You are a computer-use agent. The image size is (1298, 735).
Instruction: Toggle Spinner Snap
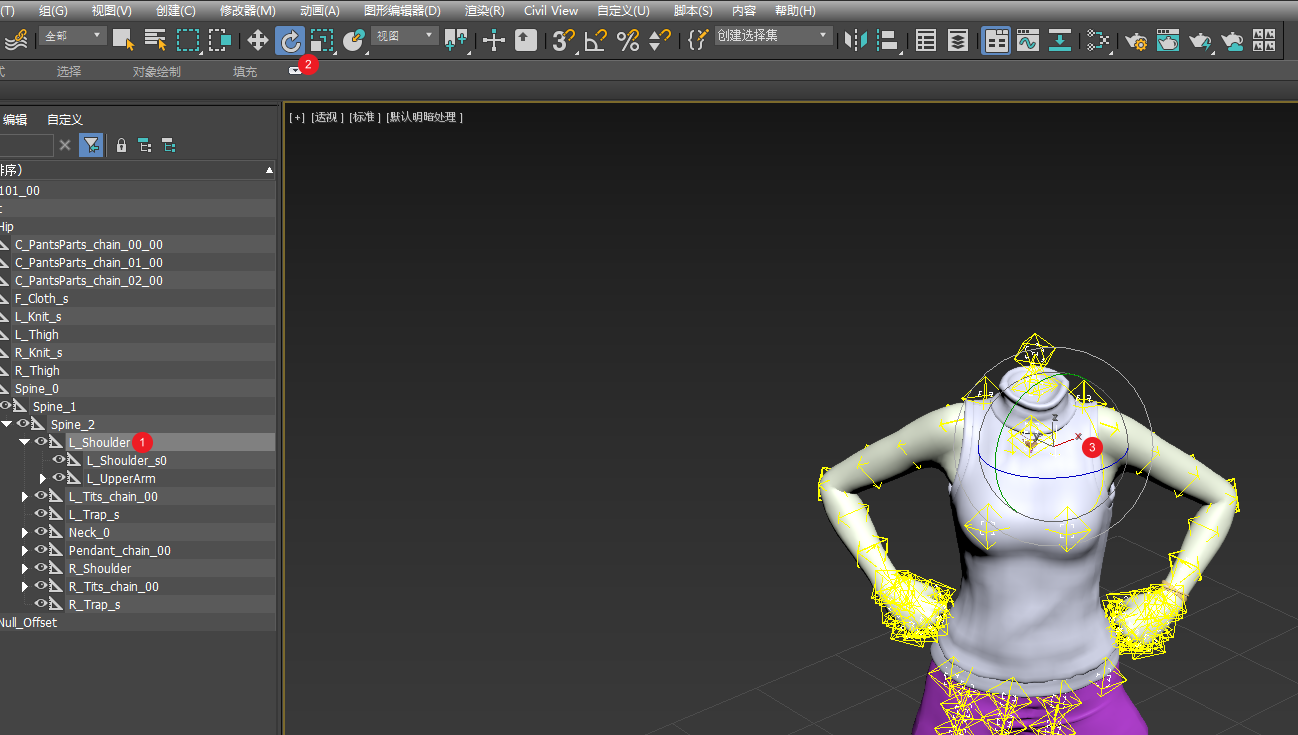[660, 40]
